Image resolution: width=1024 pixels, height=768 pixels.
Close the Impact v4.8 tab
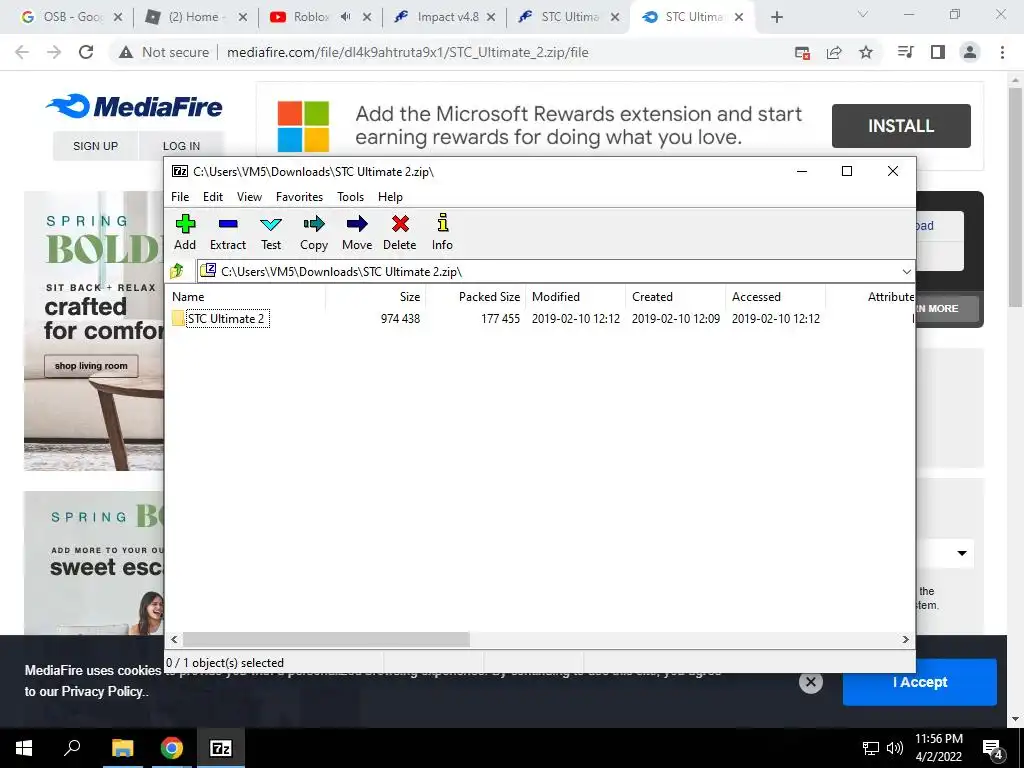coord(491,17)
